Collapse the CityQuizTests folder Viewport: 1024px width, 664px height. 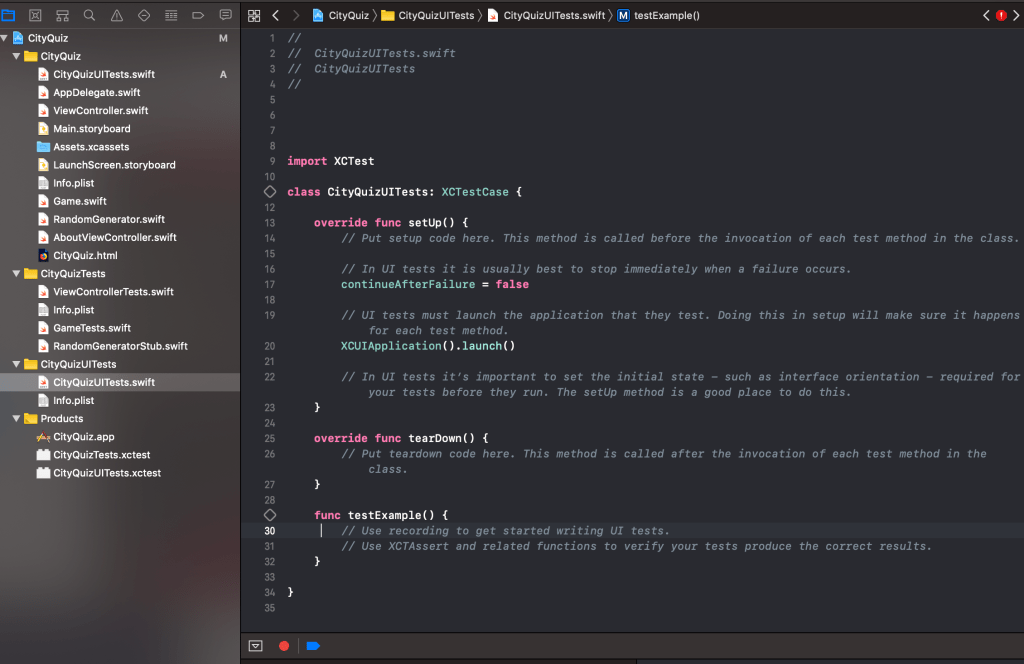(16, 274)
